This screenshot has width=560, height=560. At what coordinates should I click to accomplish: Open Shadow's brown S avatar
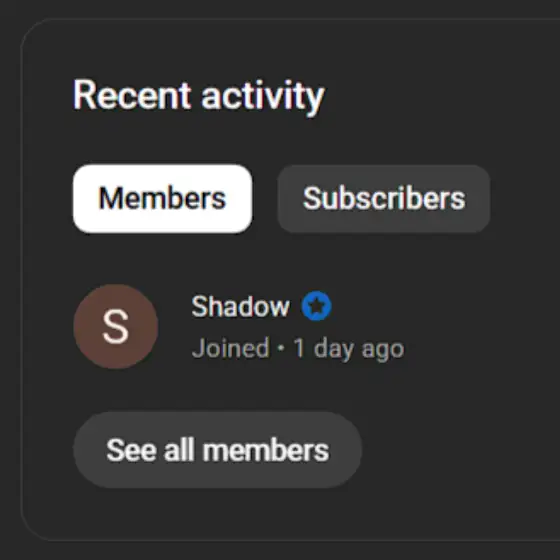coord(116,326)
